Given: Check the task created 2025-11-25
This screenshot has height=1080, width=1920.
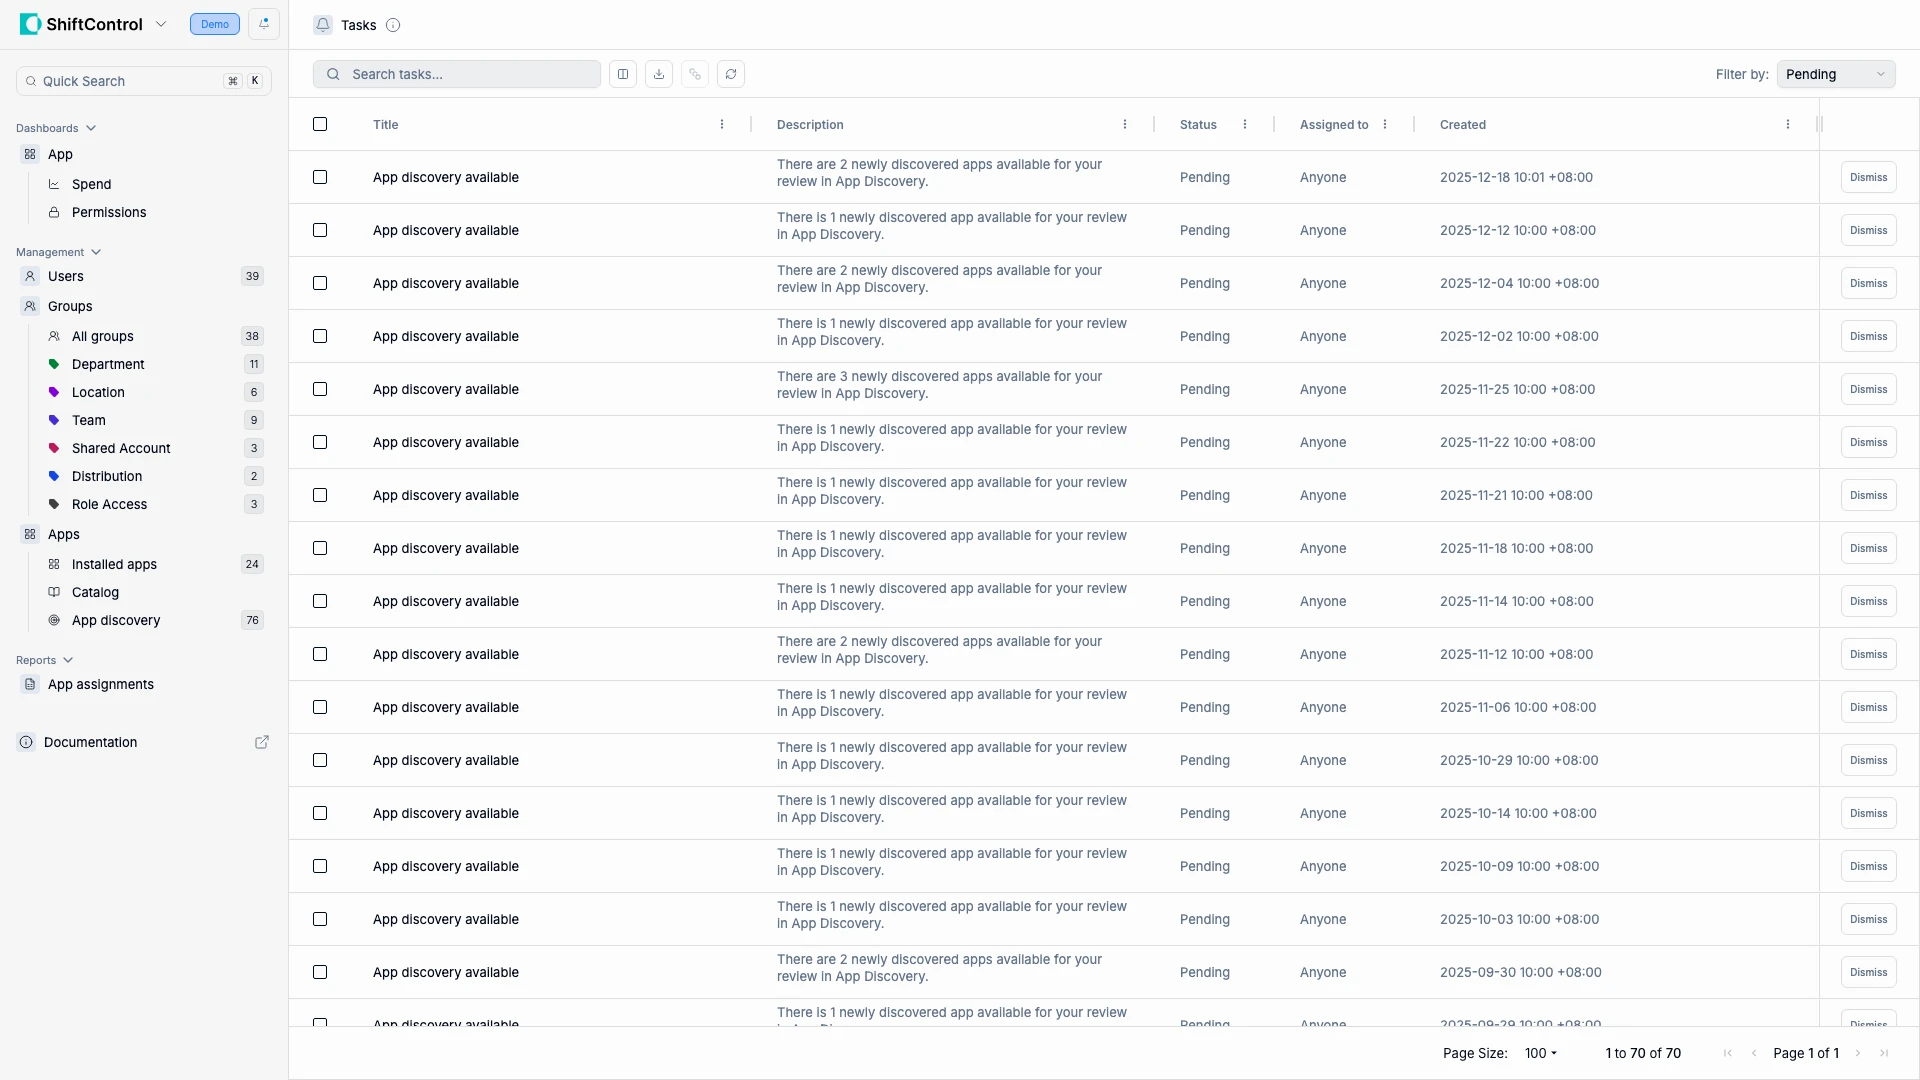Looking at the screenshot, I should pos(320,389).
